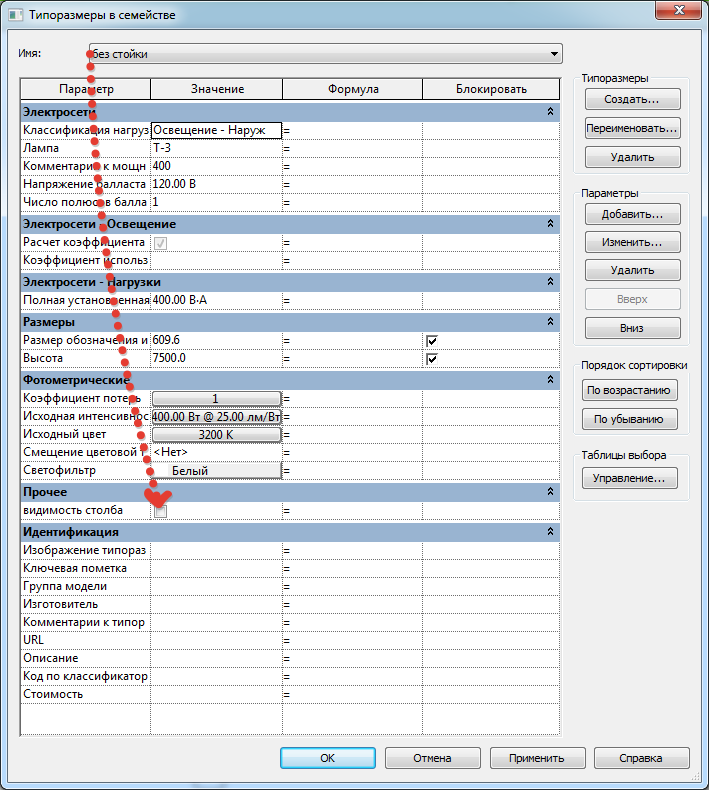Collapse the Электросети - Освещение group

point(550,224)
